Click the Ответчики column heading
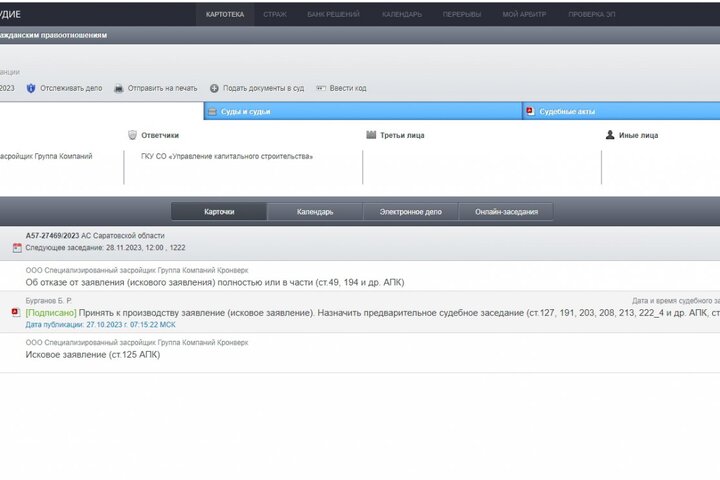Image resolution: width=720 pixels, height=480 pixels. point(160,136)
